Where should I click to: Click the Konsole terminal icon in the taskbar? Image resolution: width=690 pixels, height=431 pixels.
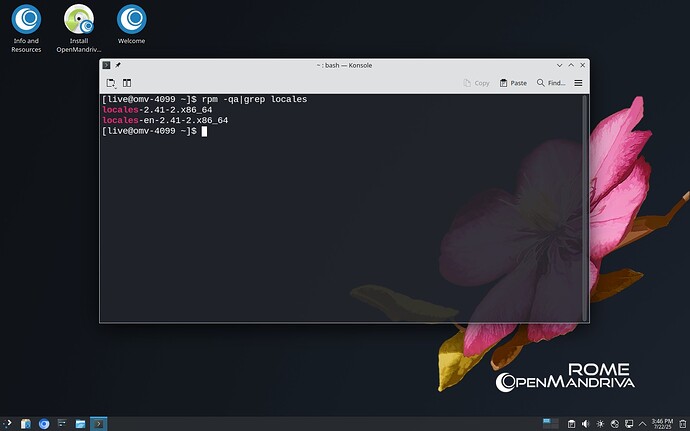click(x=98, y=423)
